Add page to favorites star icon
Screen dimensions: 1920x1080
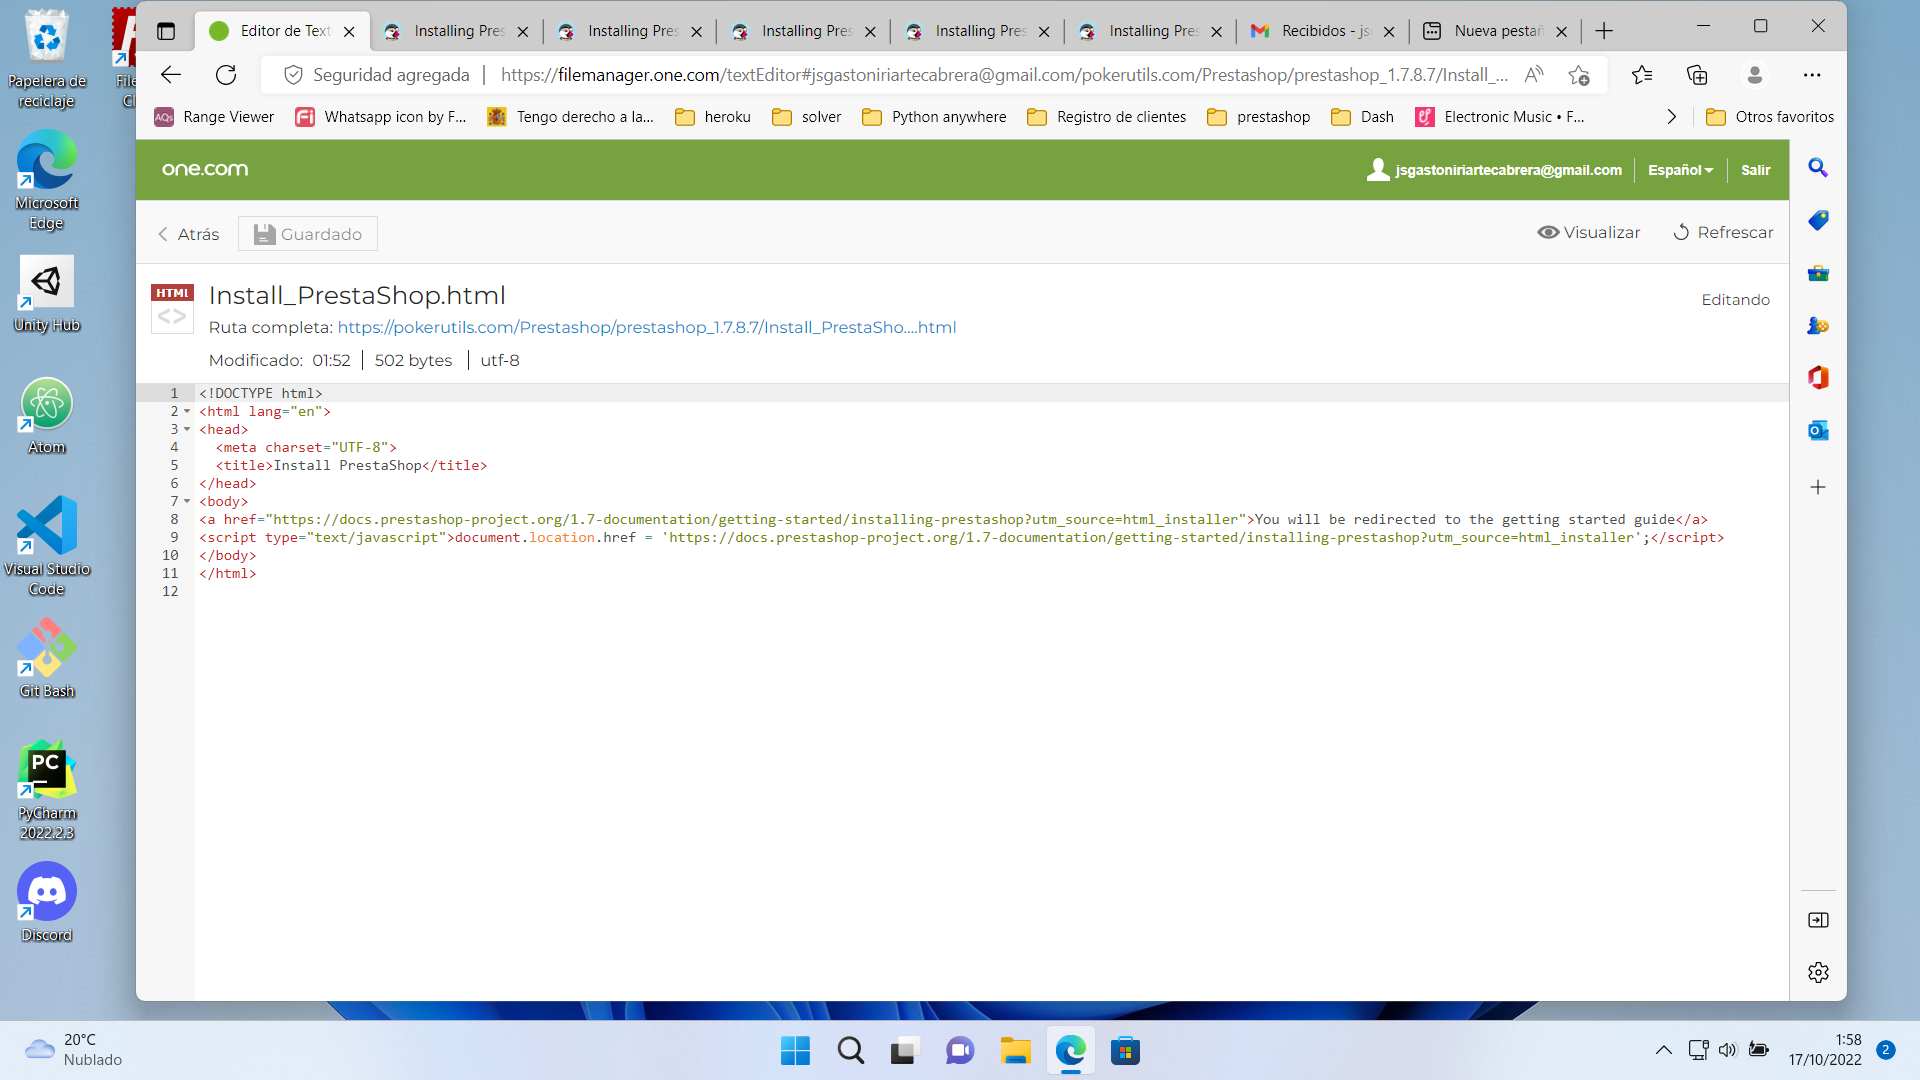click(1579, 75)
